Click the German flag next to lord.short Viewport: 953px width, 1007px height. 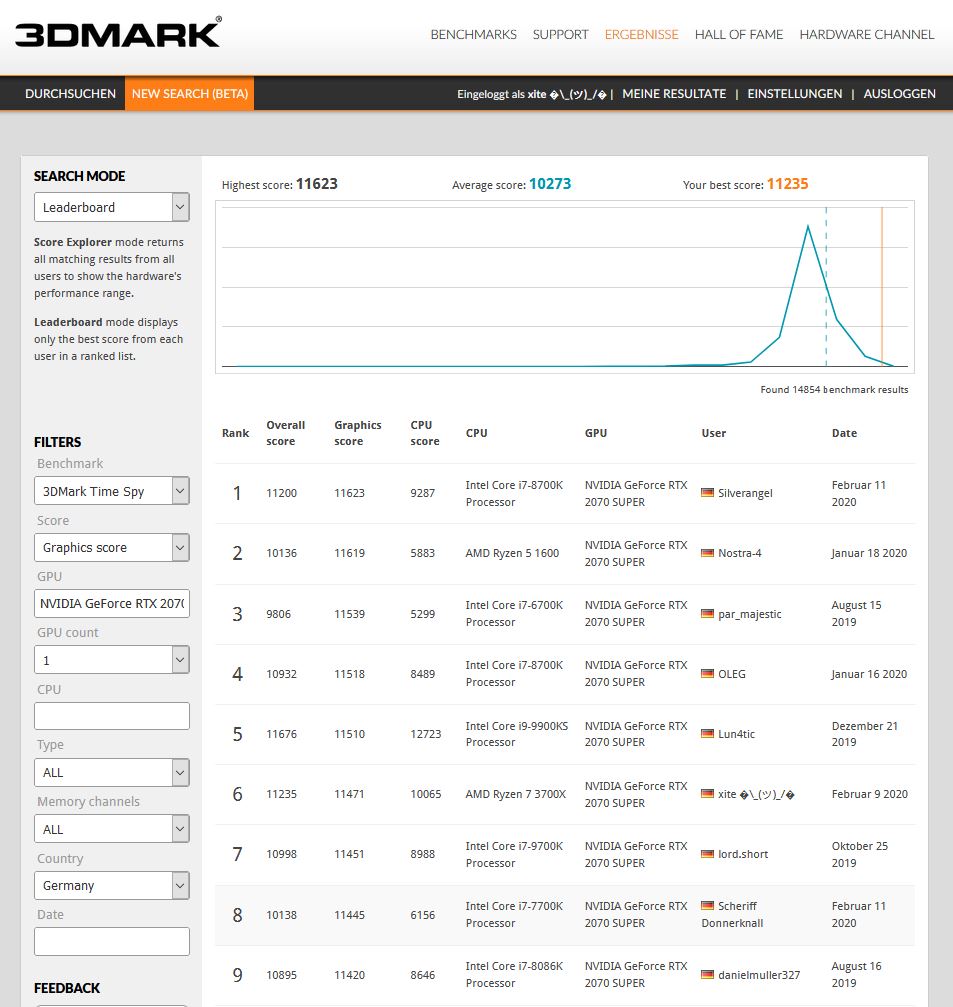707,854
